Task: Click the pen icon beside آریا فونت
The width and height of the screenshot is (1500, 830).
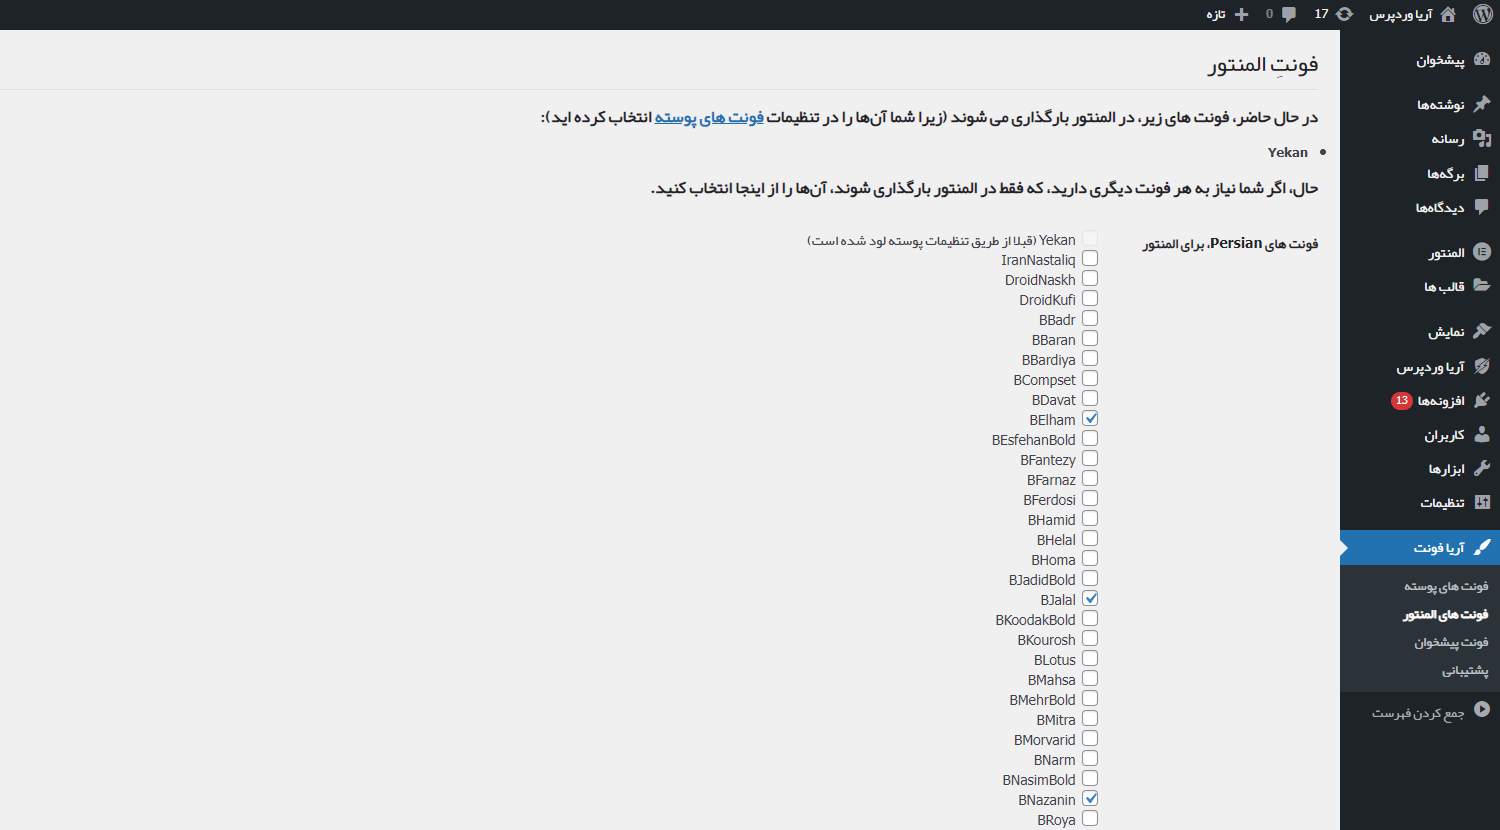Action: coord(1481,548)
